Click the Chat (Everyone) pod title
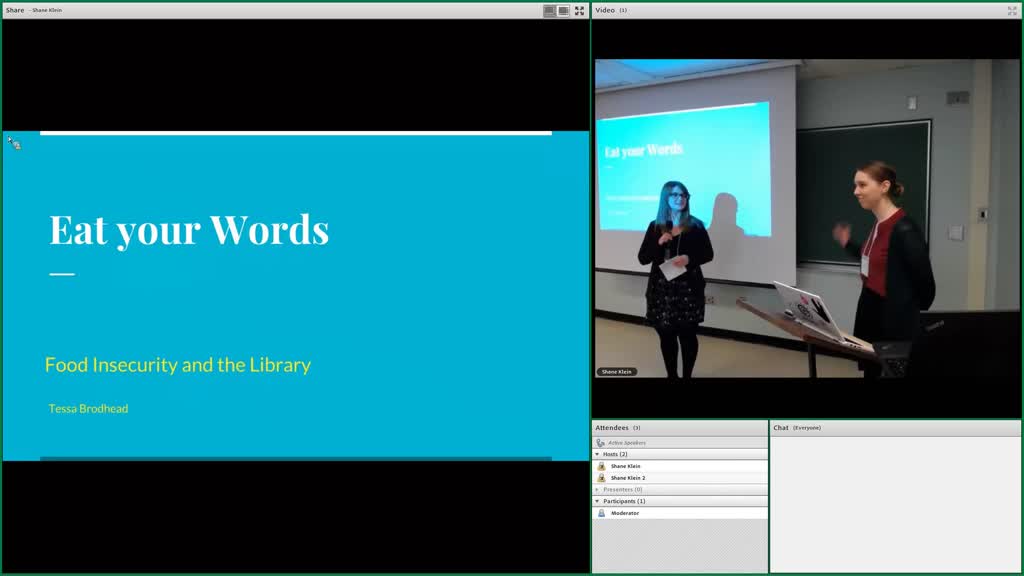1024x576 pixels. click(x=797, y=428)
